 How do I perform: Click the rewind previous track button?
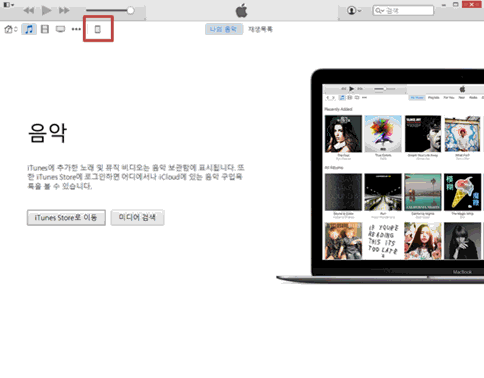[29, 11]
